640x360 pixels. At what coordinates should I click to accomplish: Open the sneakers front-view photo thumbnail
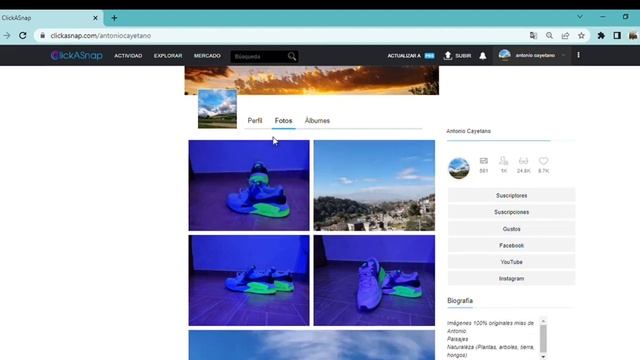374,280
